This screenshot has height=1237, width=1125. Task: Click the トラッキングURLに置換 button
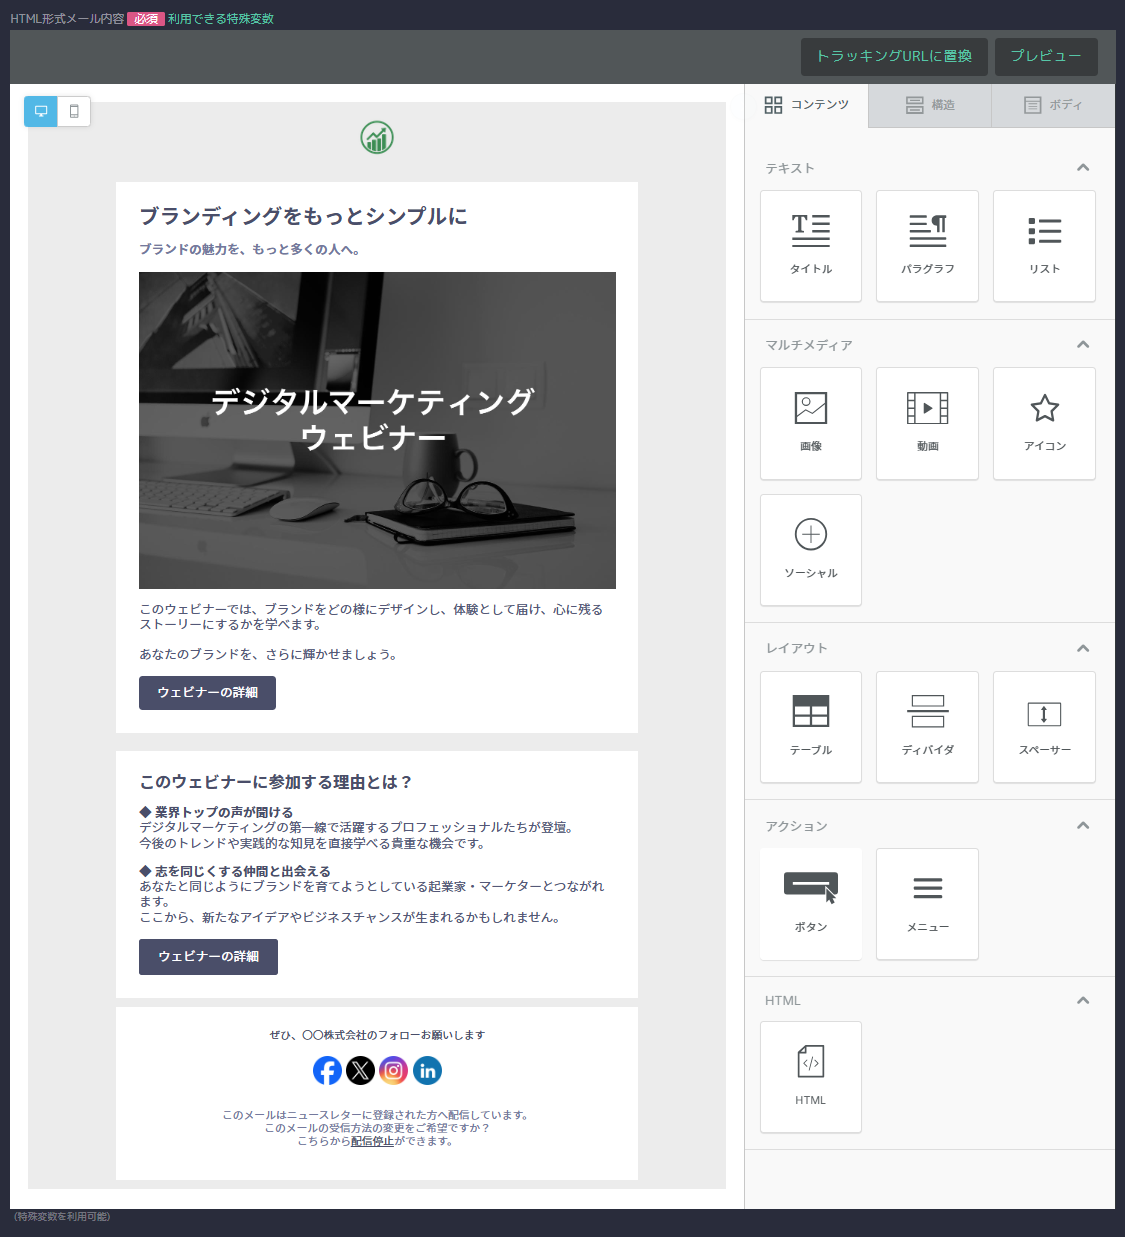894,56
